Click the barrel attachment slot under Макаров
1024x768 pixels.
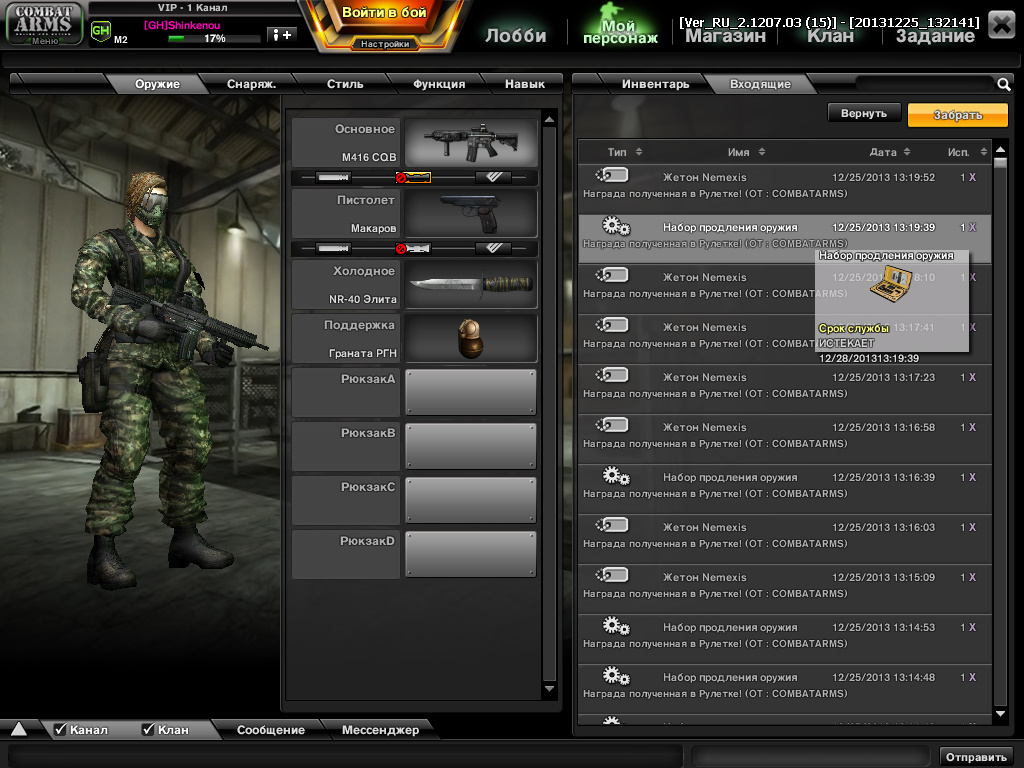point(333,248)
